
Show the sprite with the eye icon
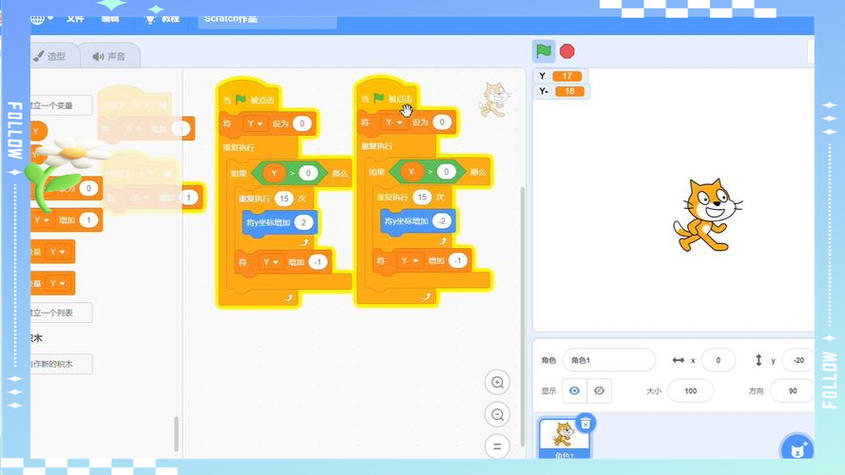coord(574,391)
